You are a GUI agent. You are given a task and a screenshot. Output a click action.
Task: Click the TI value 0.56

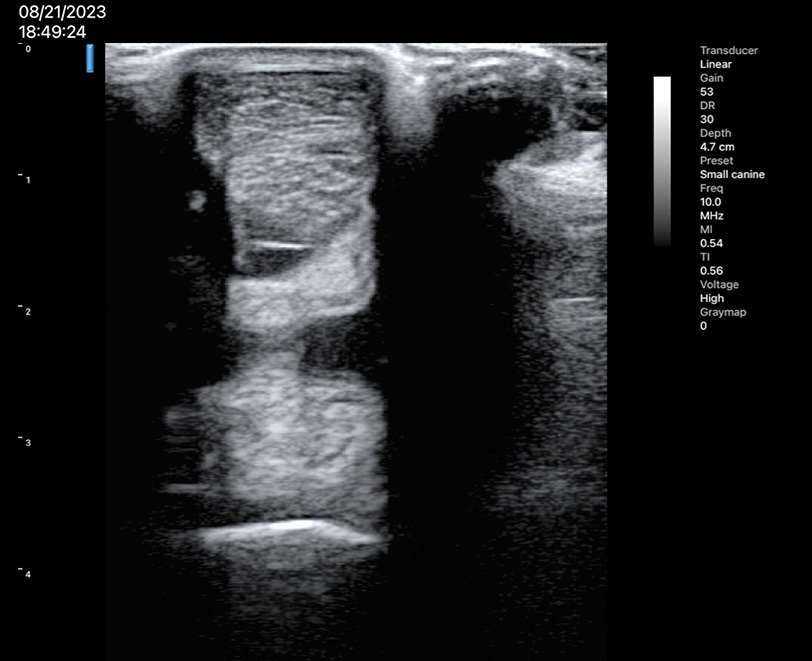coord(711,271)
